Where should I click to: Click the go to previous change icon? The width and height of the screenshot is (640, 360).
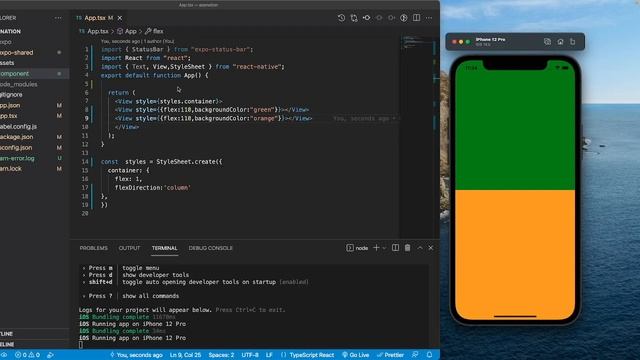367,18
